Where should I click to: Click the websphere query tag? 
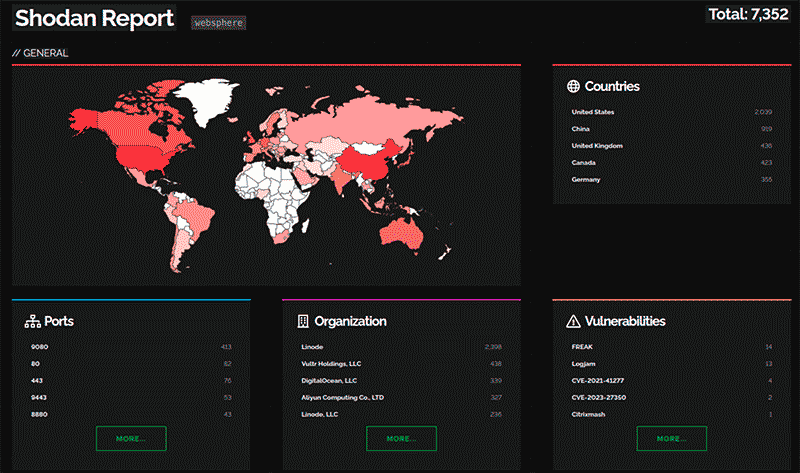coord(218,22)
